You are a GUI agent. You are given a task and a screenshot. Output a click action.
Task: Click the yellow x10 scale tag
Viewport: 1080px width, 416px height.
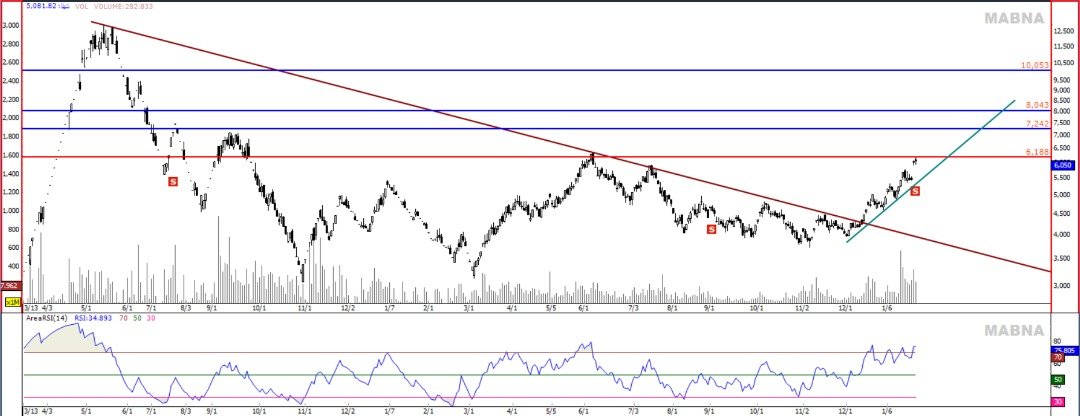[x=12, y=302]
